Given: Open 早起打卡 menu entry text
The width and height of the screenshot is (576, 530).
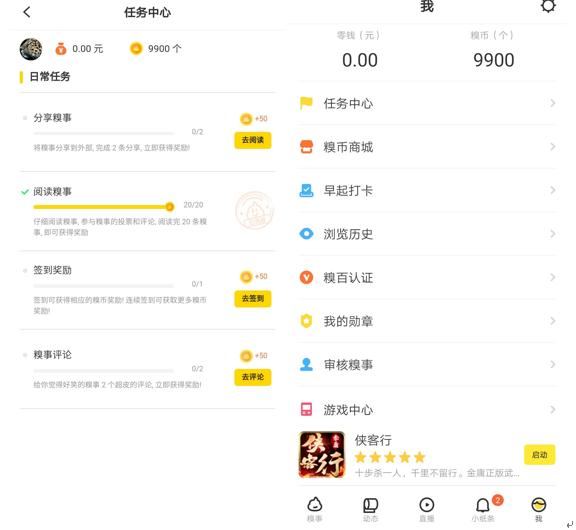Looking at the screenshot, I should coord(348,191).
